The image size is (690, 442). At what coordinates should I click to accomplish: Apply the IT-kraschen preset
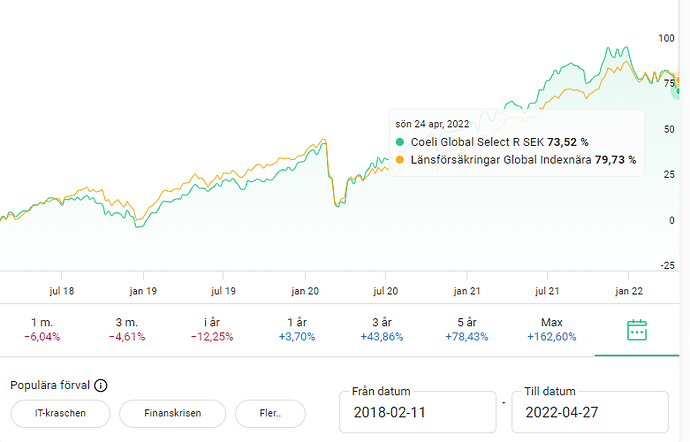(59, 413)
